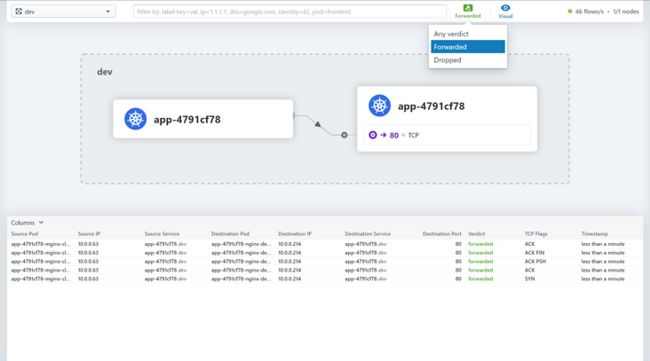
Task: Click the ACK FIN flag cell
Action: [534, 252]
